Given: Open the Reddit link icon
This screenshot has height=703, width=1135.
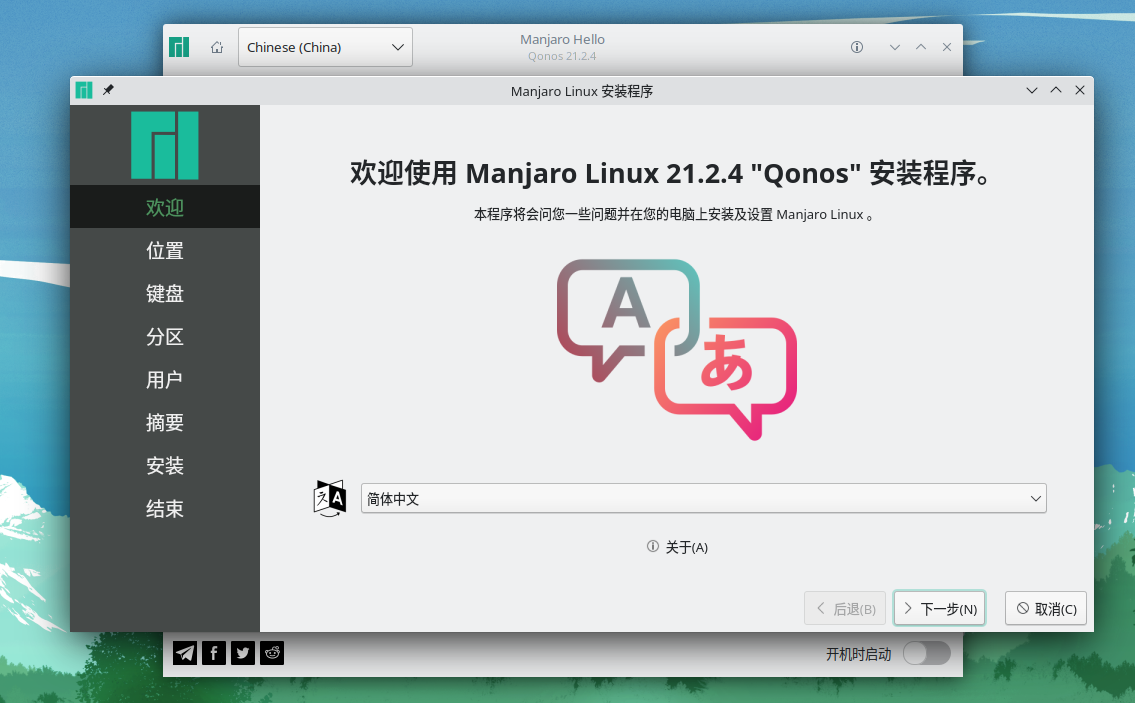Looking at the screenshot, I should click(271, 653).
